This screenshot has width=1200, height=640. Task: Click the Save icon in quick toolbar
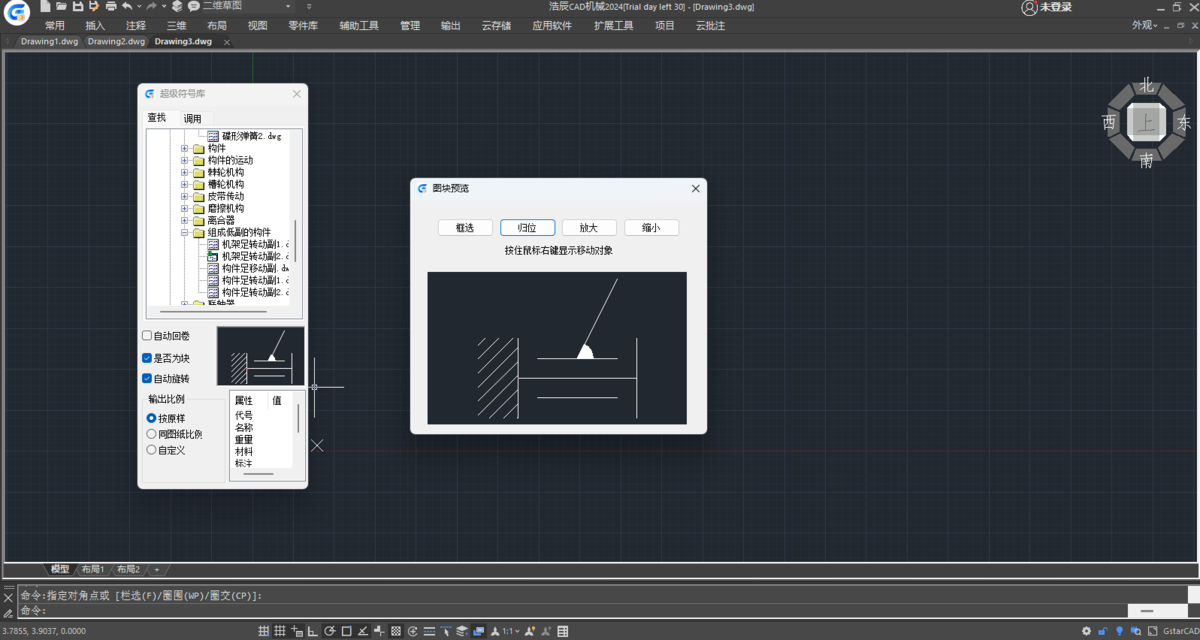tap(78, 6)
